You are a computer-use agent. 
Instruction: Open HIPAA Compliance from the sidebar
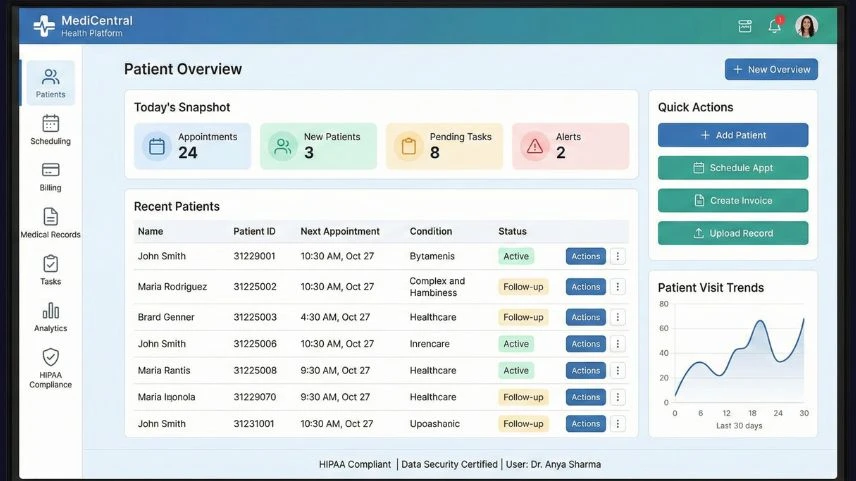coord(50,369)
